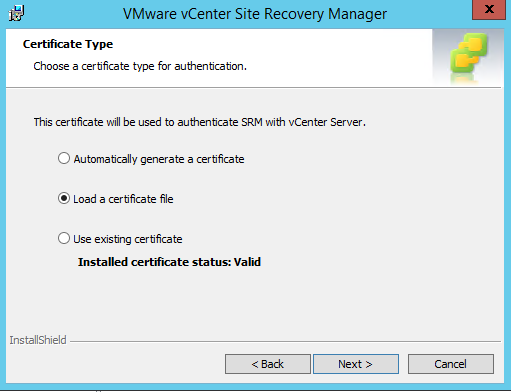Click the green and yellow SRM logo
Image resolution: width=511 pixels, height=392 pixels.
tap(469, 53)
